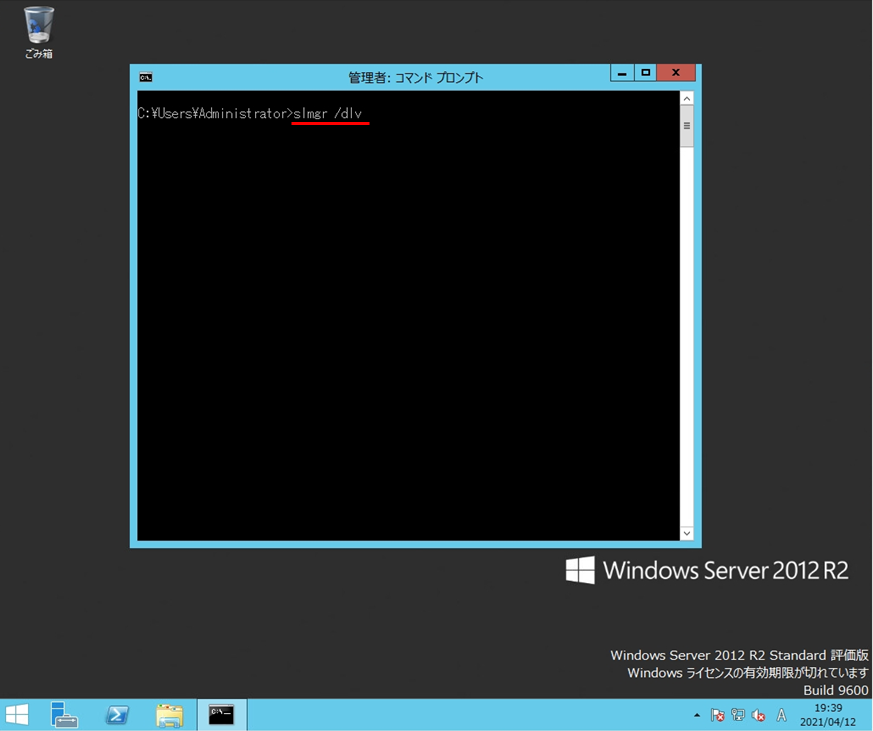Click the console scrollbar down arrow
This screenshot has height=731, width=873.
click(686, 533)
